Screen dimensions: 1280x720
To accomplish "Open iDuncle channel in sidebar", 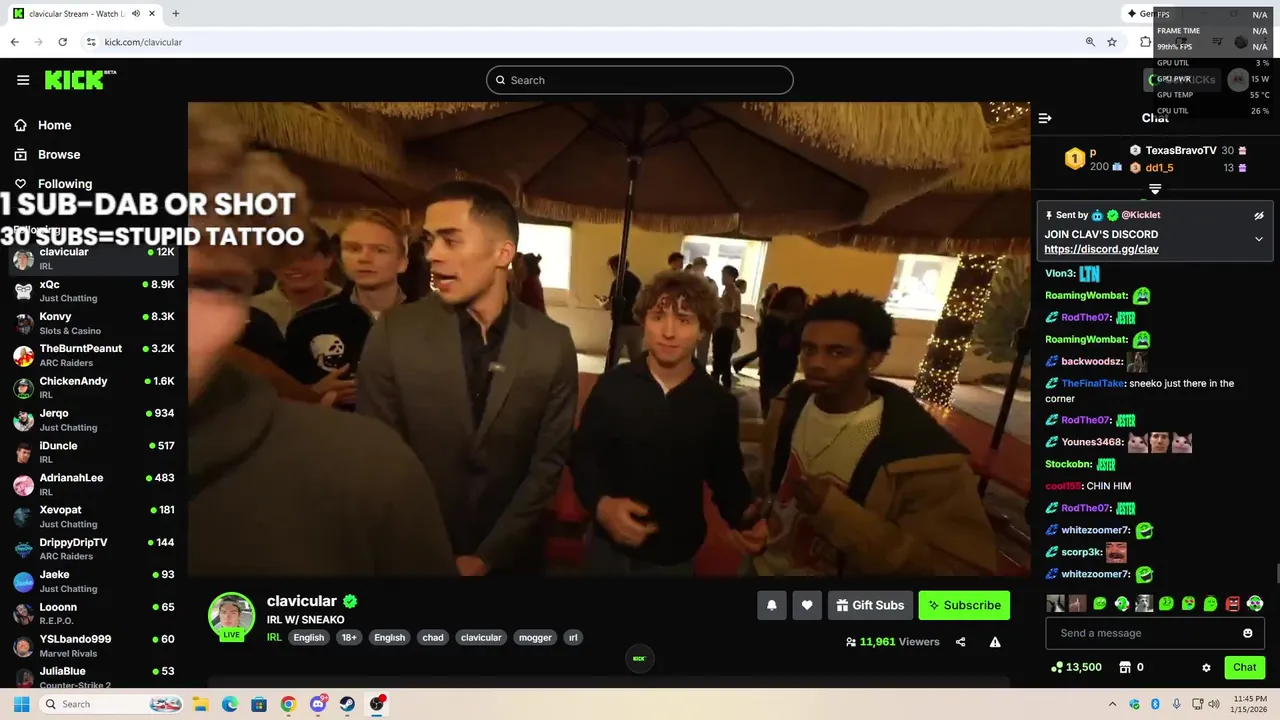I will [x=94, y=452].
